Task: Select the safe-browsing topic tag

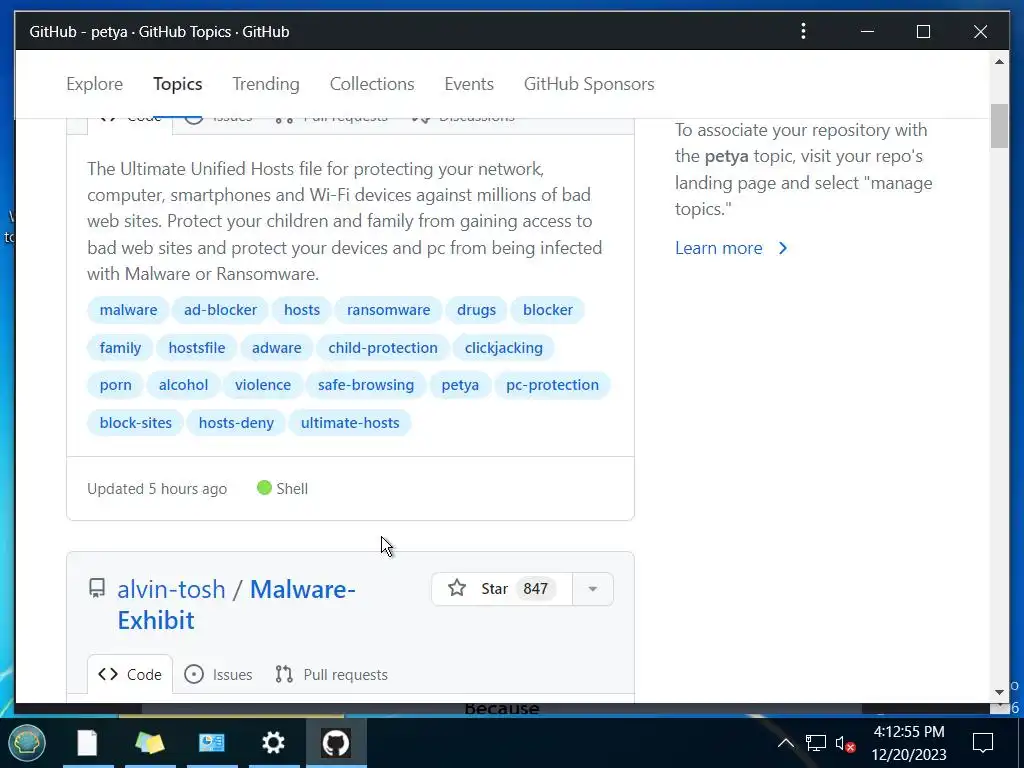Action: point(366,385)
